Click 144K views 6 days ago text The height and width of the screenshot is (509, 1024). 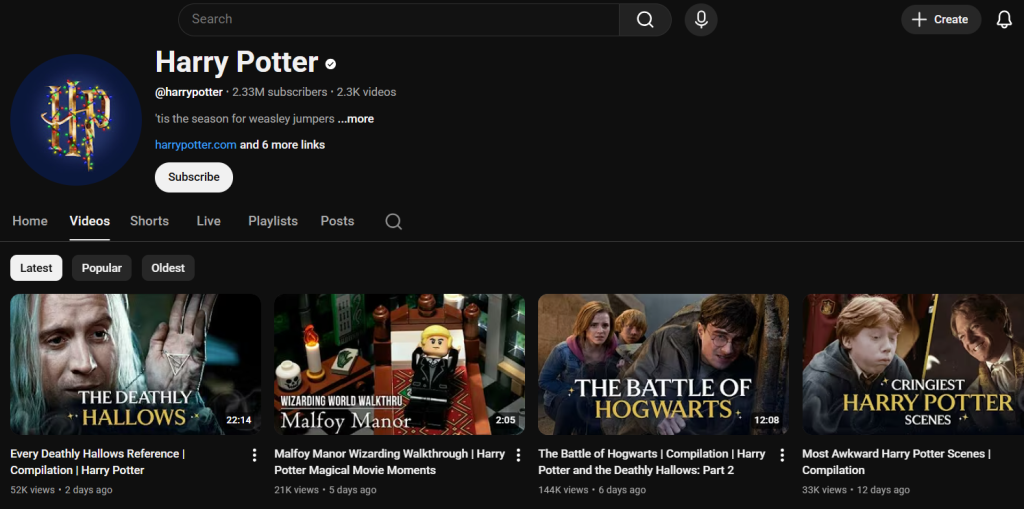point(592,489)
